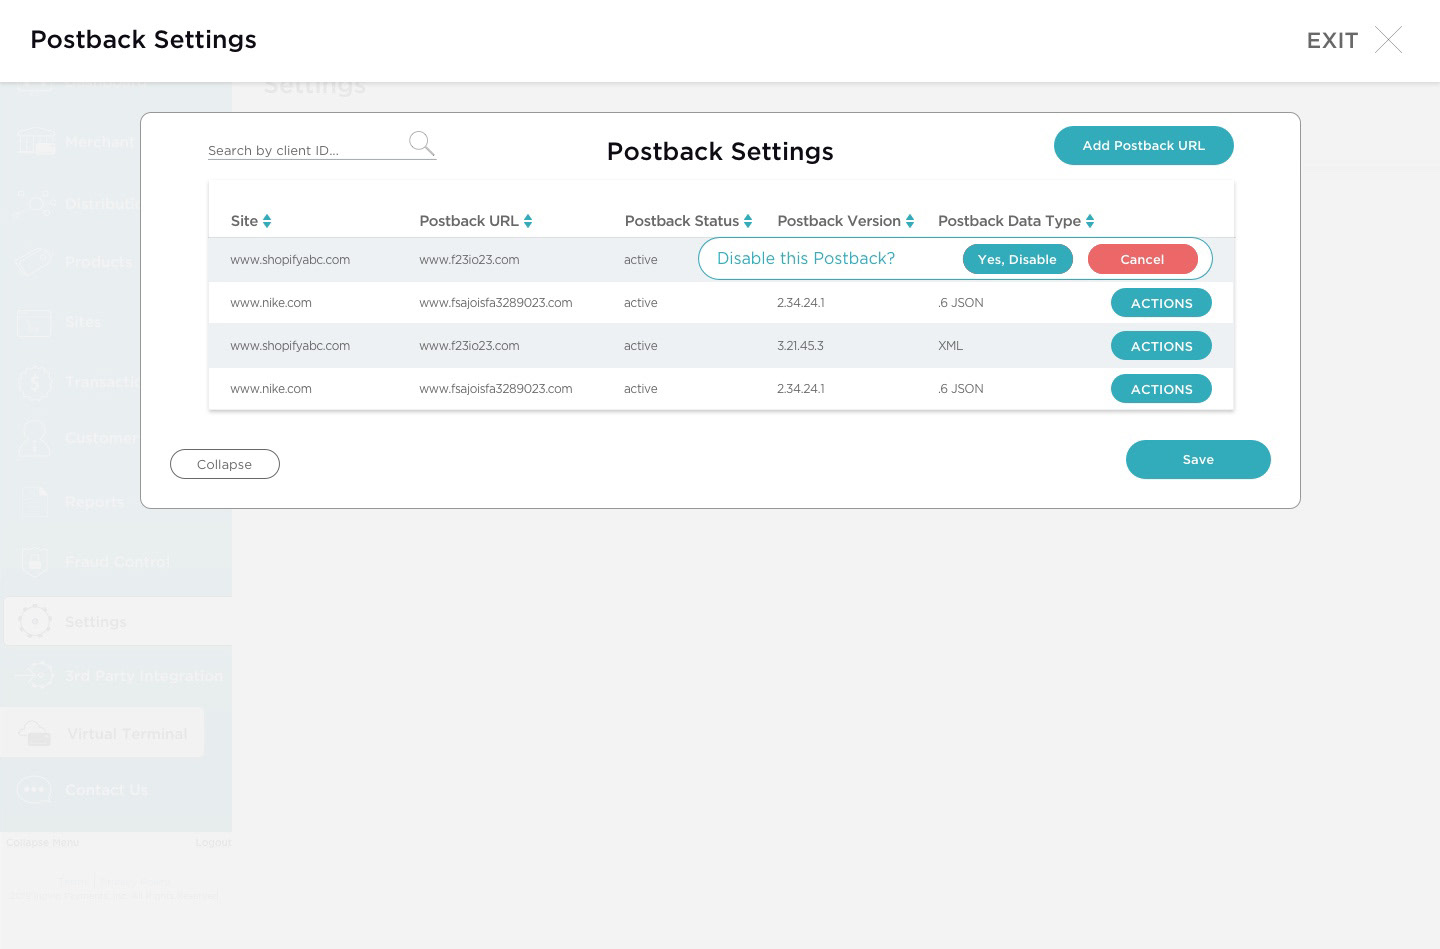Click the Settings gear icon in sidebar

point(35,621)
